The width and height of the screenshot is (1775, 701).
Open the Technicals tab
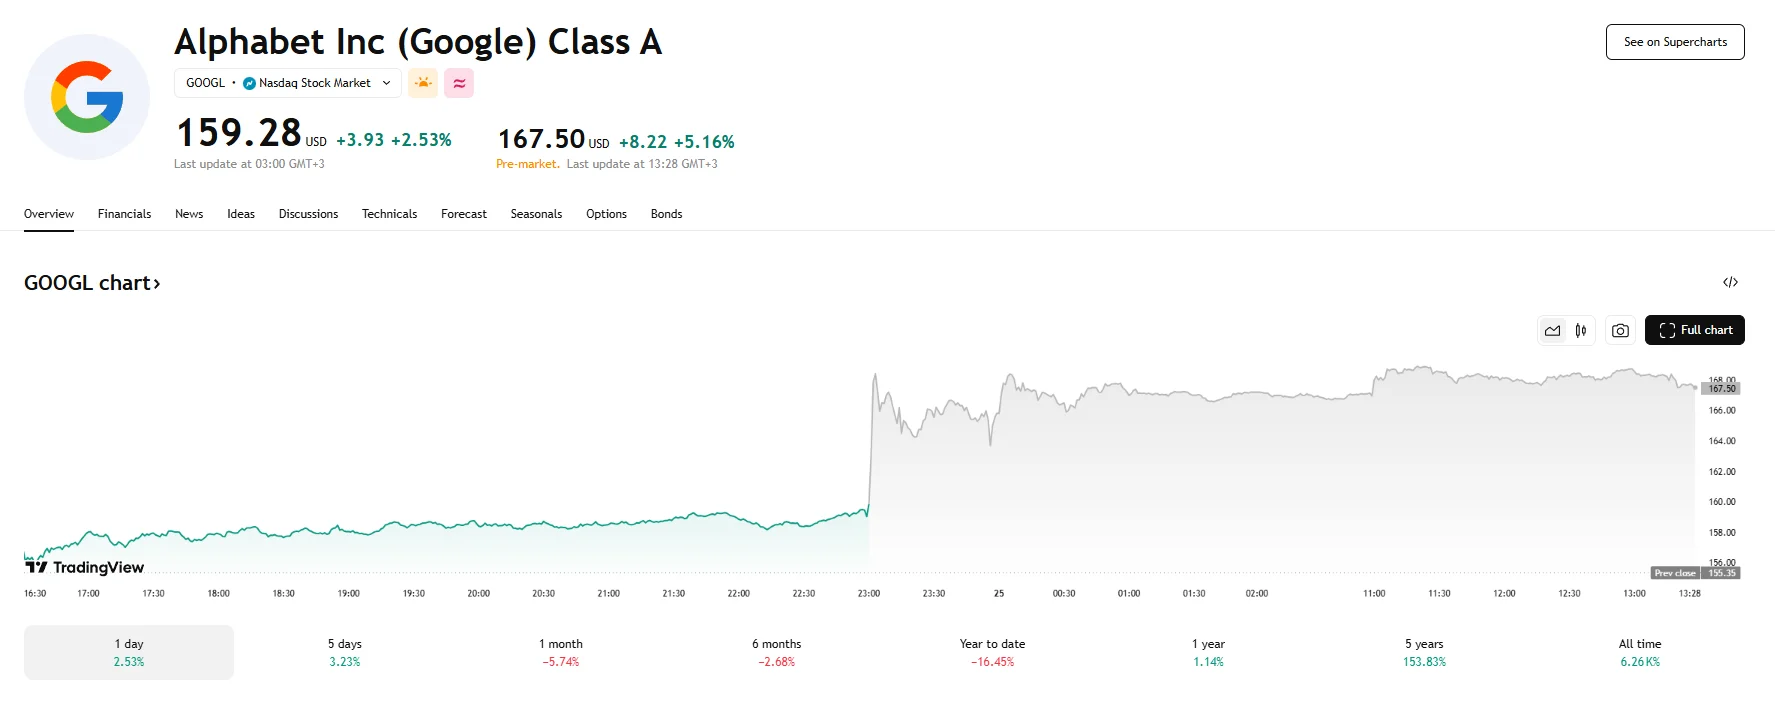pos(389,213)
